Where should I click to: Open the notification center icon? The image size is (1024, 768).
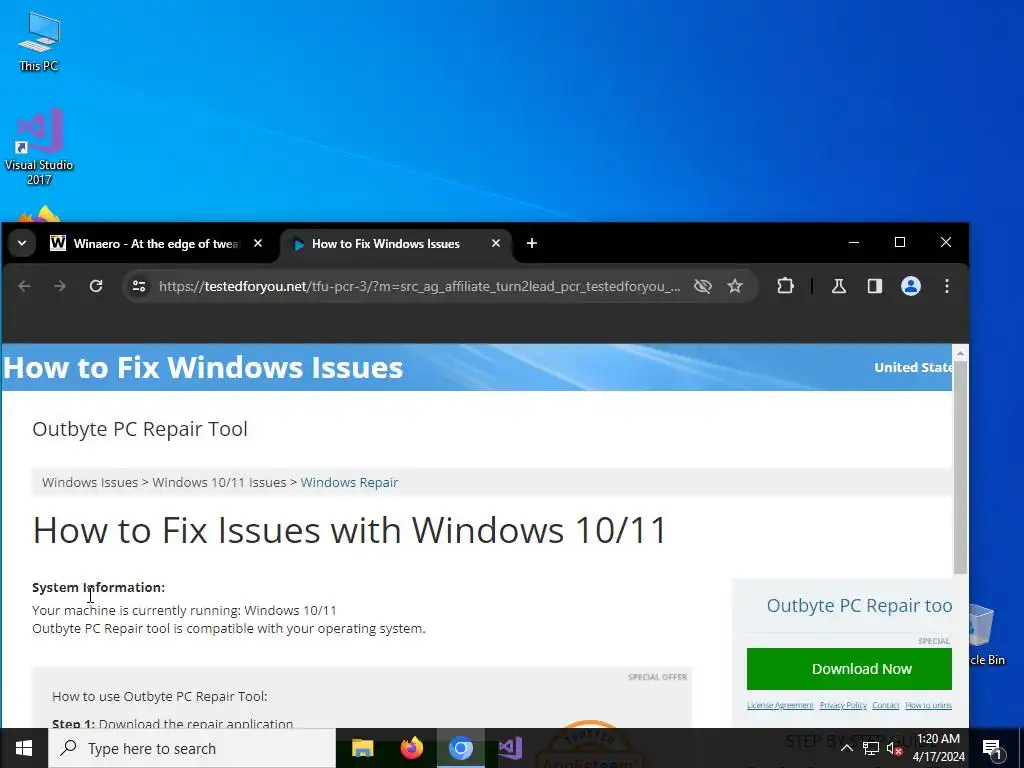992,748
